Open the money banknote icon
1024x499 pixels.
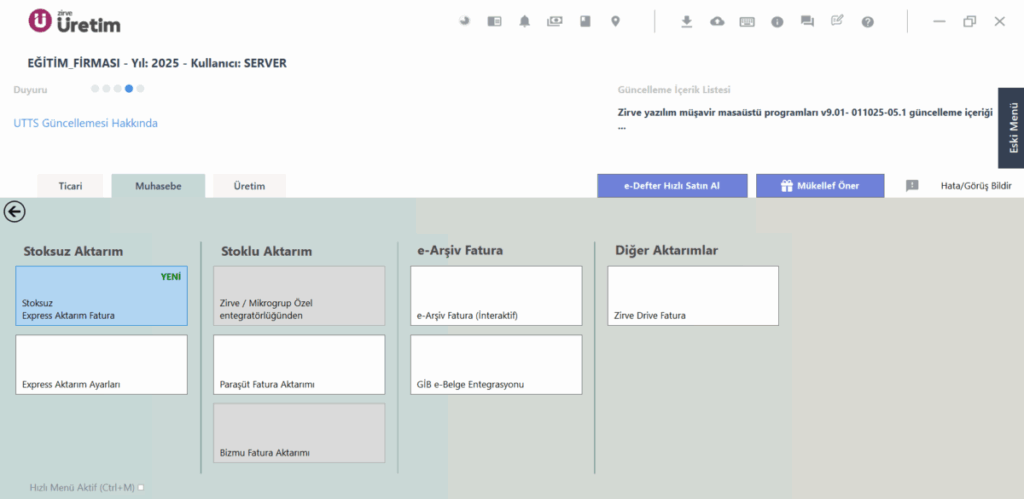[x=554, y=21]
